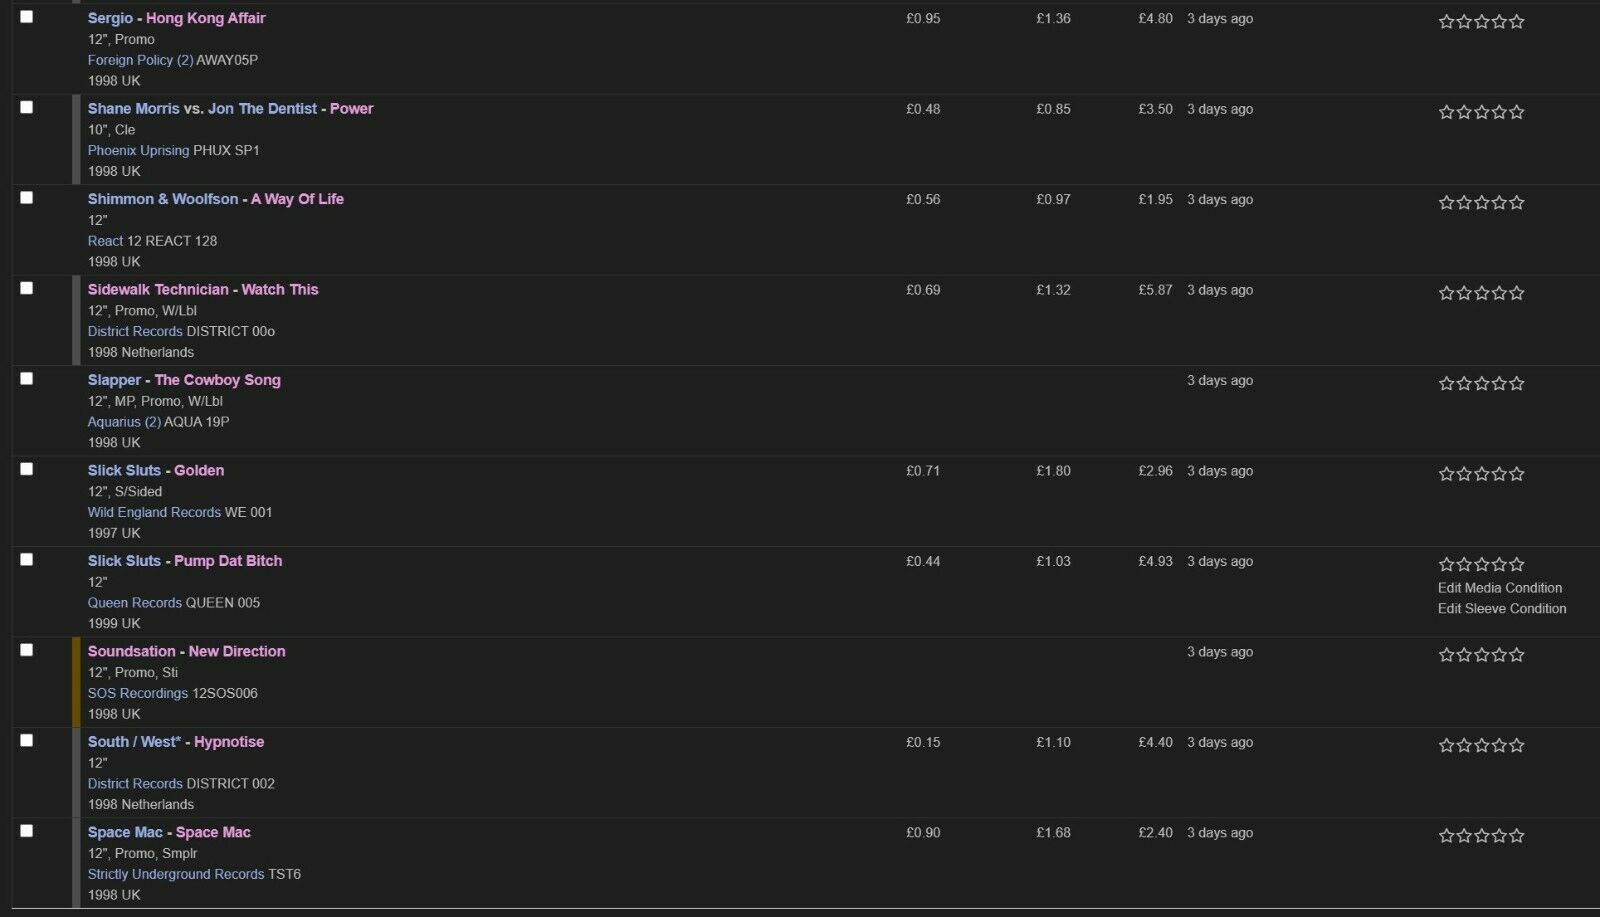Check the box next to Space Mac
Image resolution: width=1600 pixels, height=917 pixels.
pyautogui.click(x=27, y=831)
